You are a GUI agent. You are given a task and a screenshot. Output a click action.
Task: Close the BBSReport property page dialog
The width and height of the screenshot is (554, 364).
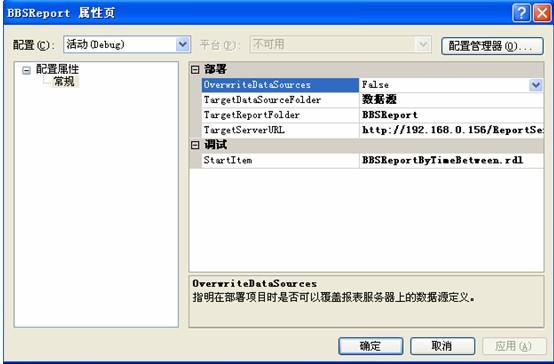point(542,13)
